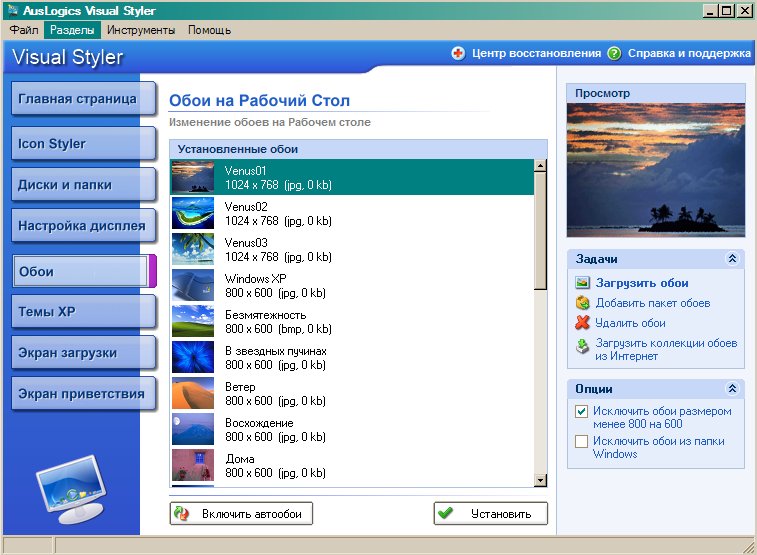Collapse the Задачи panel
This screenshot has width=757, height=555.
pyautogui.click(x=732, y=259)
